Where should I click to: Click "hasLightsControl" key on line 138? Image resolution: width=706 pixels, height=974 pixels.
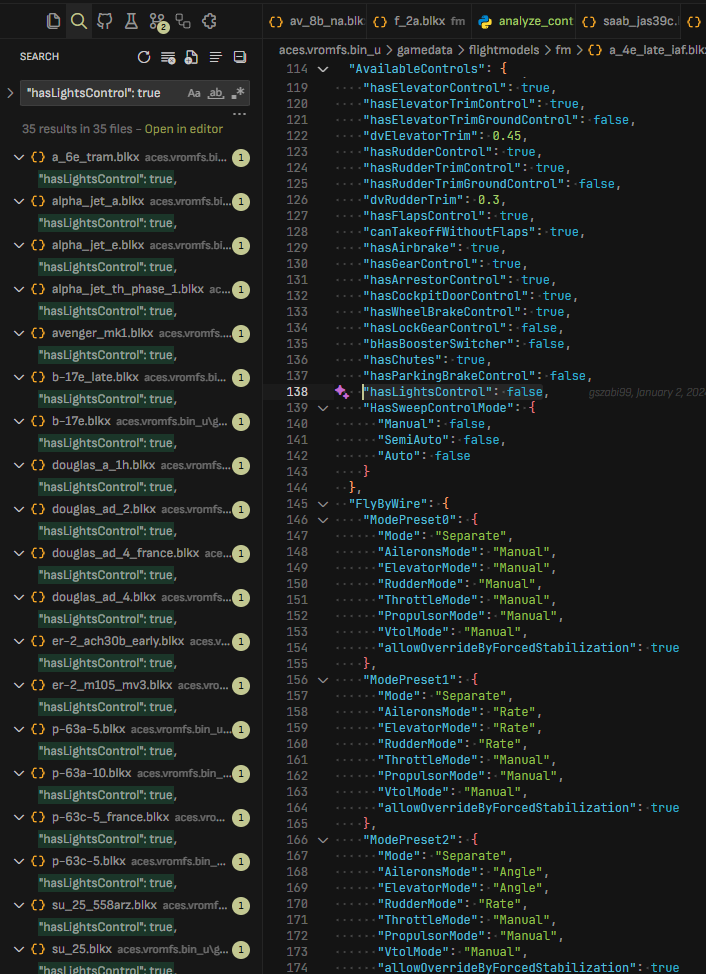(x=428, y=392)
